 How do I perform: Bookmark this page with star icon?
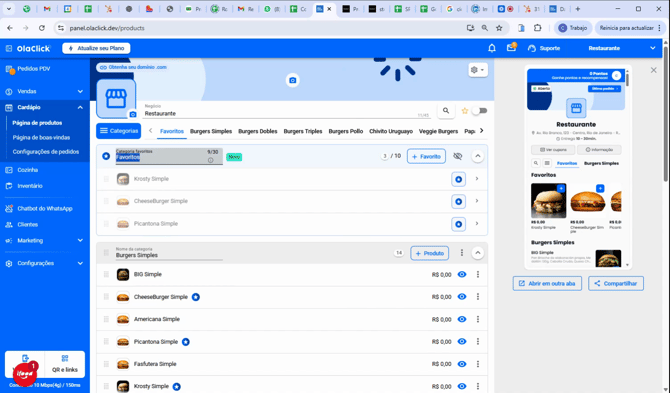click(x=499, y=28)
